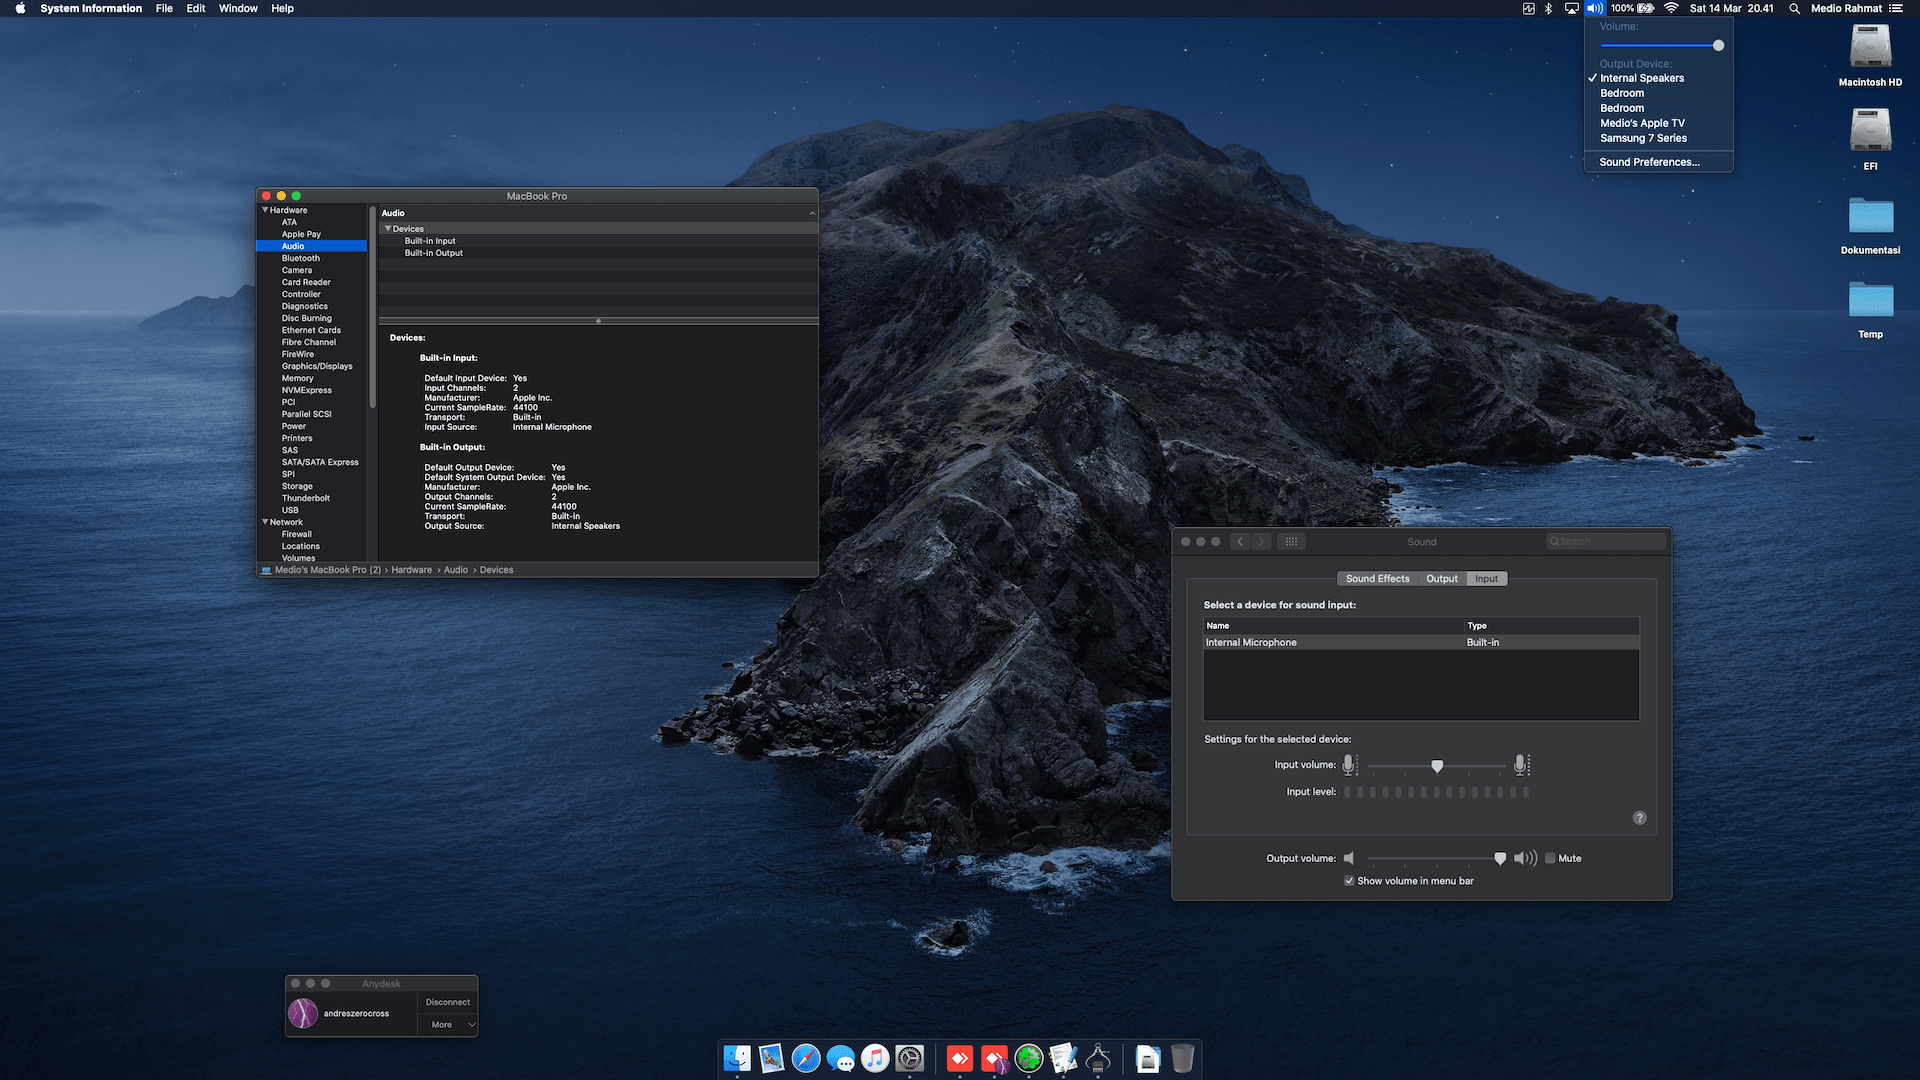Open the Window menu
Screen dimensions: 1920x1080
coord(238,8)
